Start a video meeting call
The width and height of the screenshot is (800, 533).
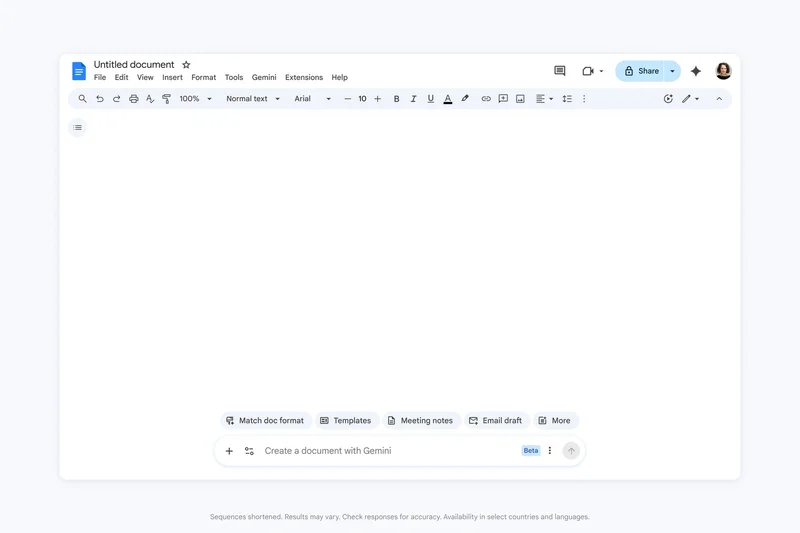click(x=588, y=71)
